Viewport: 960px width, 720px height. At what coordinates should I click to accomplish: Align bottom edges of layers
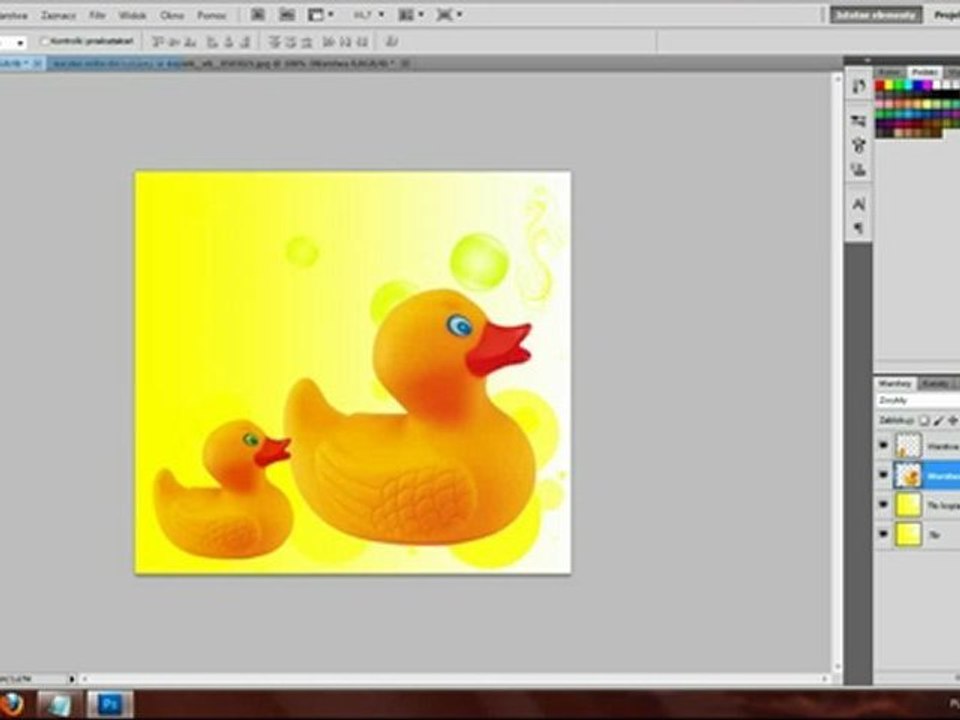point(190,42)
